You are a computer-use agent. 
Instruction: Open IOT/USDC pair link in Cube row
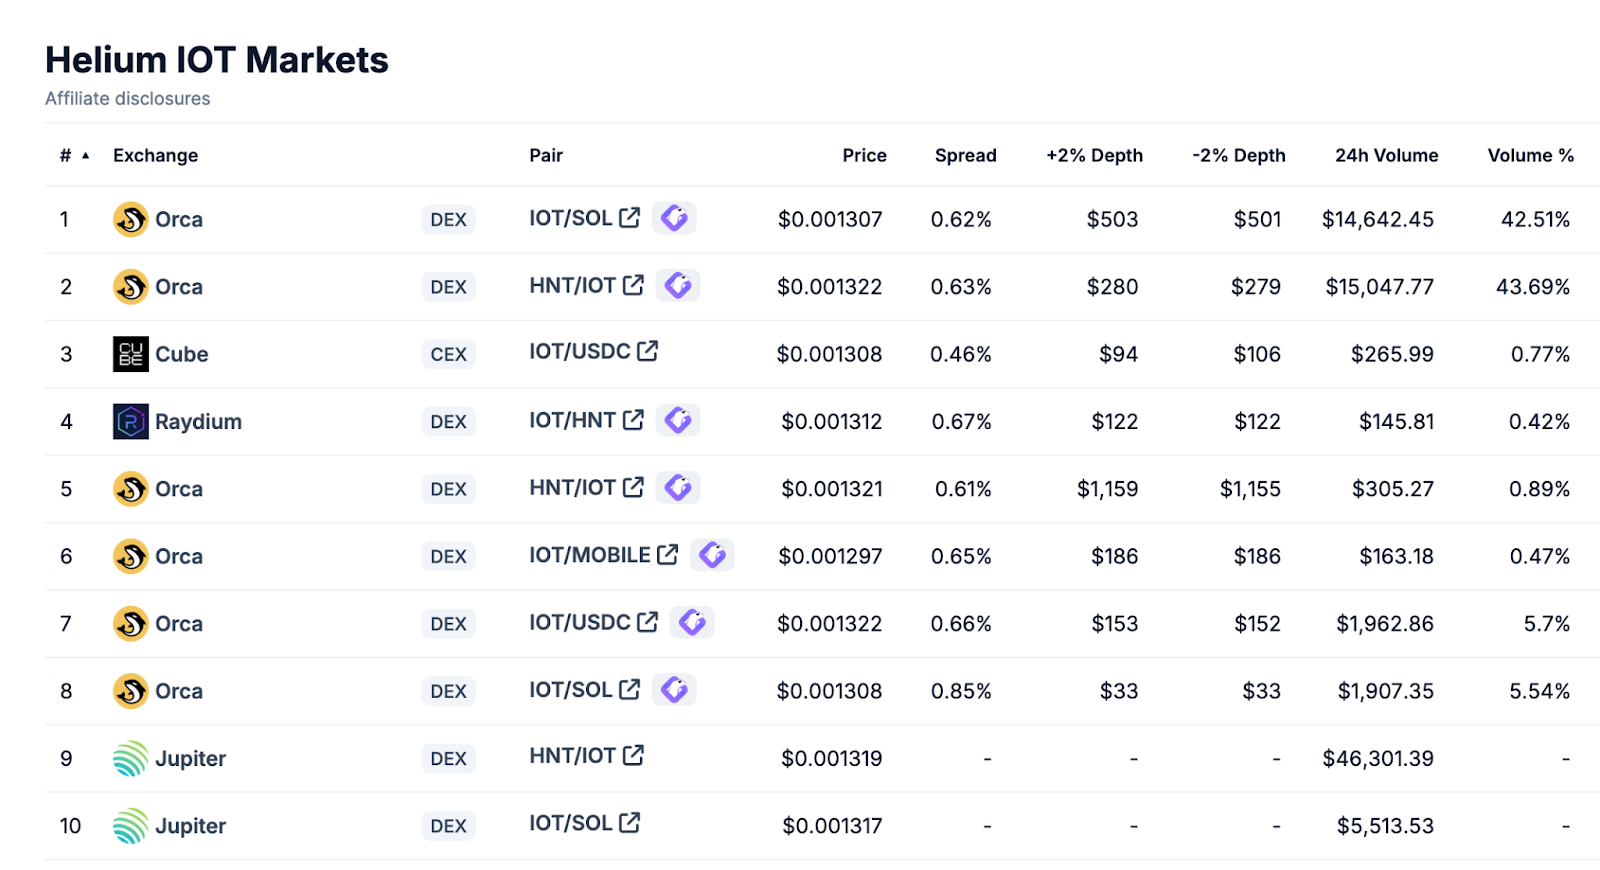(x=579, y=351)
